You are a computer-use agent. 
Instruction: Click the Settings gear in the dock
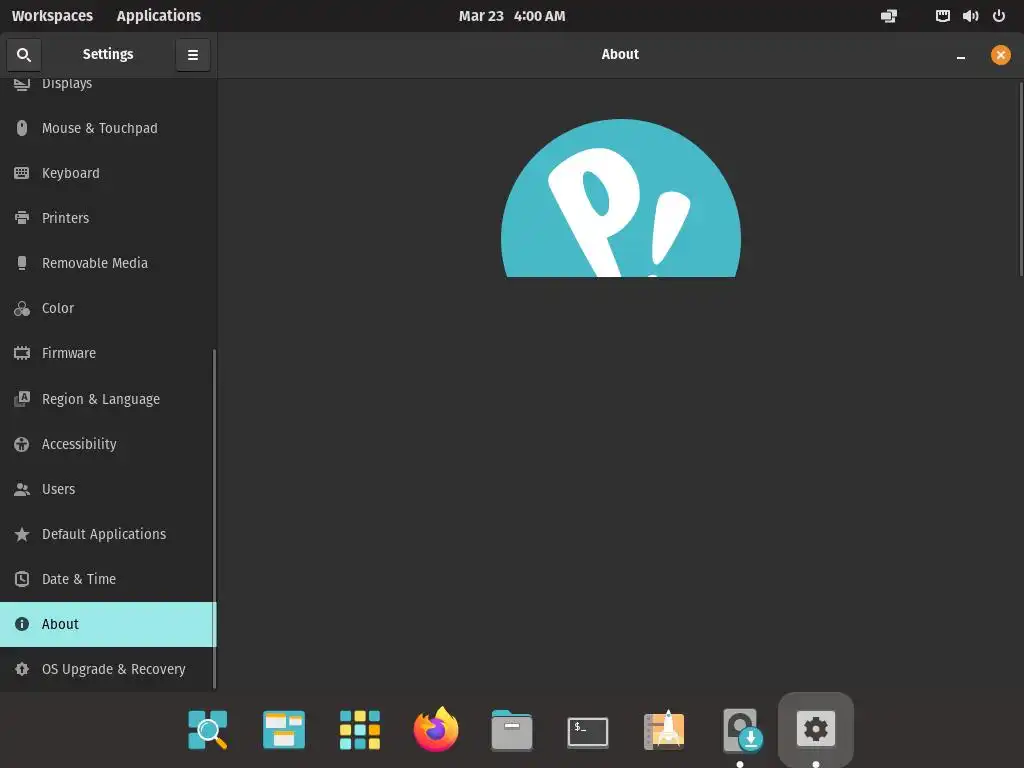coord(816,729)
